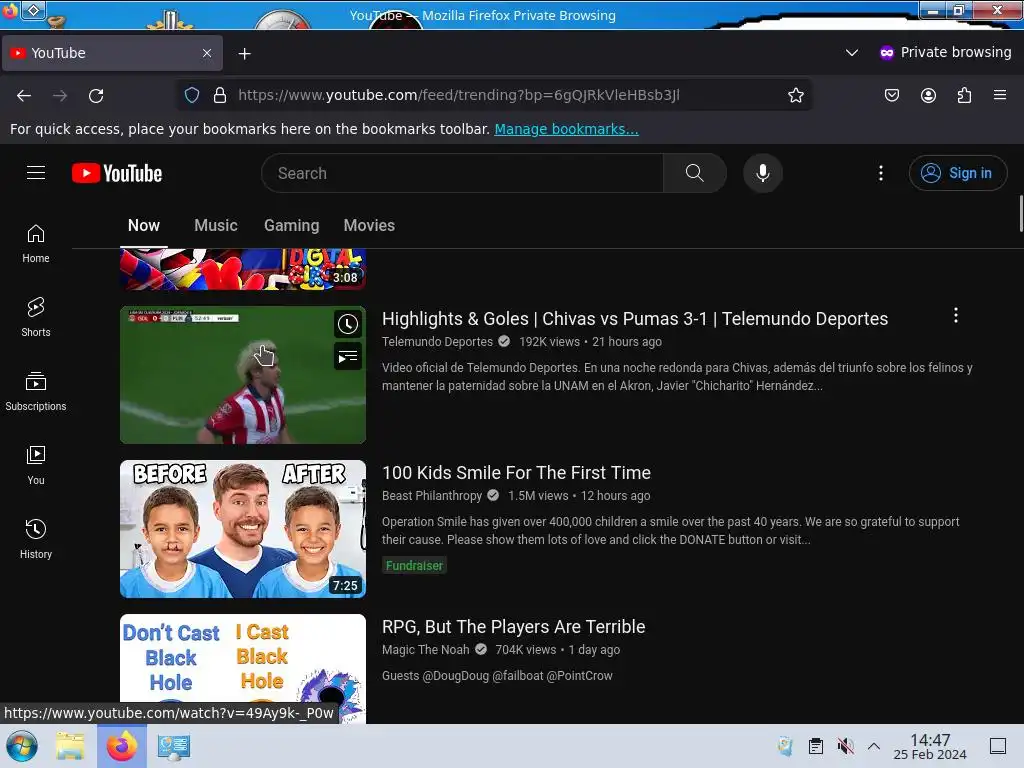Visit Magic The Noah channel
The height and width of the screenshot is (768, 1024).
[x=426, y=650]
